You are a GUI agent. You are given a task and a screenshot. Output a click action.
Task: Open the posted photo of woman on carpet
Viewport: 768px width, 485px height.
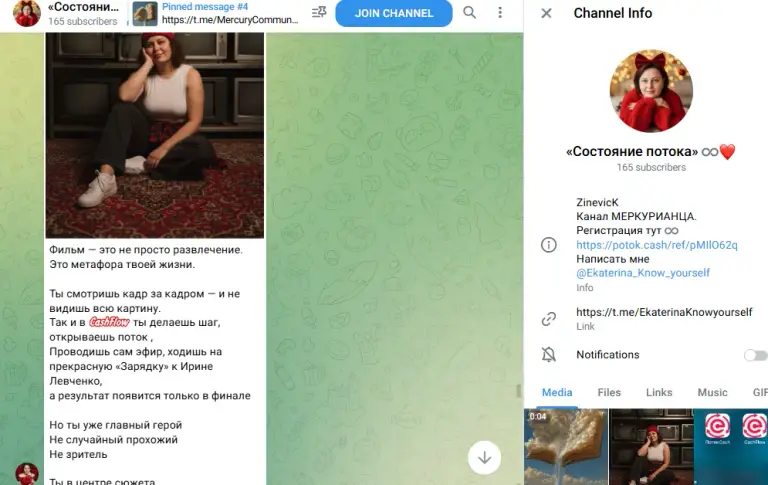155,135
